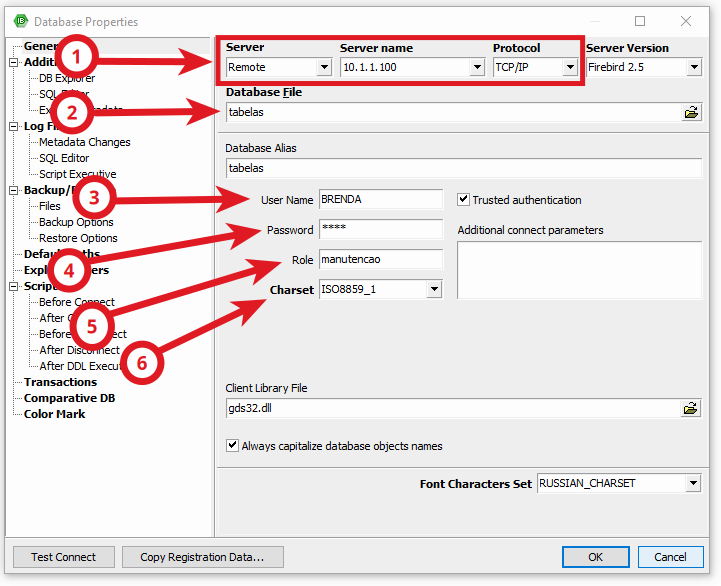Open the Protocol dropdown
This screenshot has width=721, height=586.
click(x=570, y=68)
